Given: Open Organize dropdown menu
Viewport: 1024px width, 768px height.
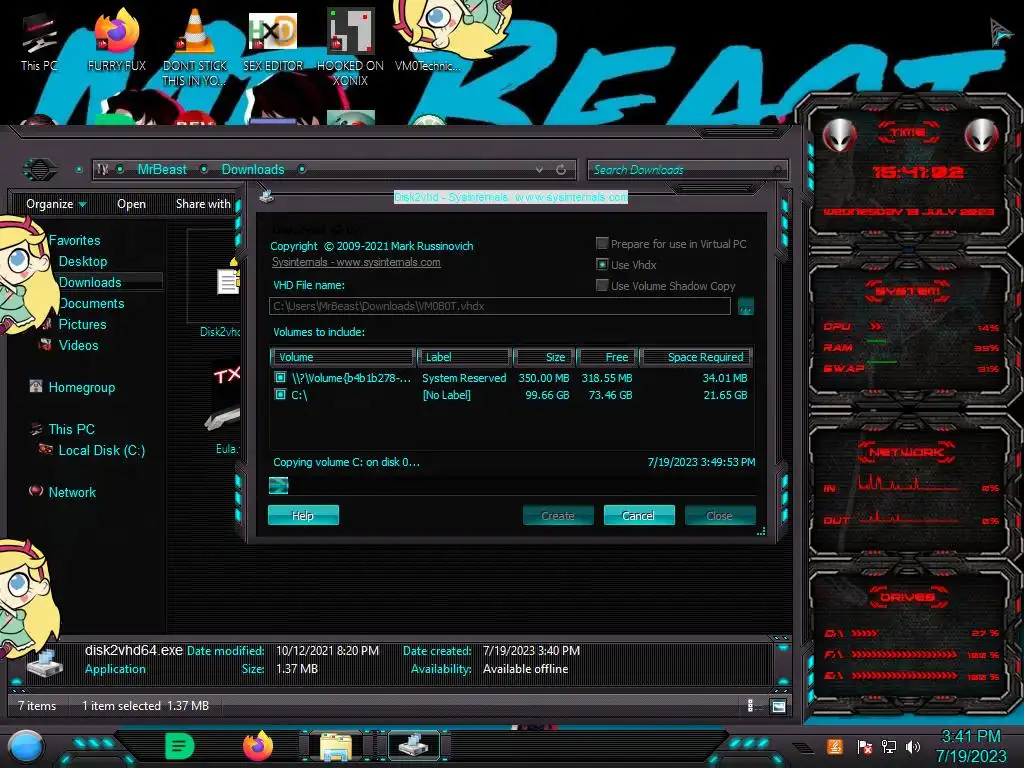Looking at the screenshot, I should (56, 204).
